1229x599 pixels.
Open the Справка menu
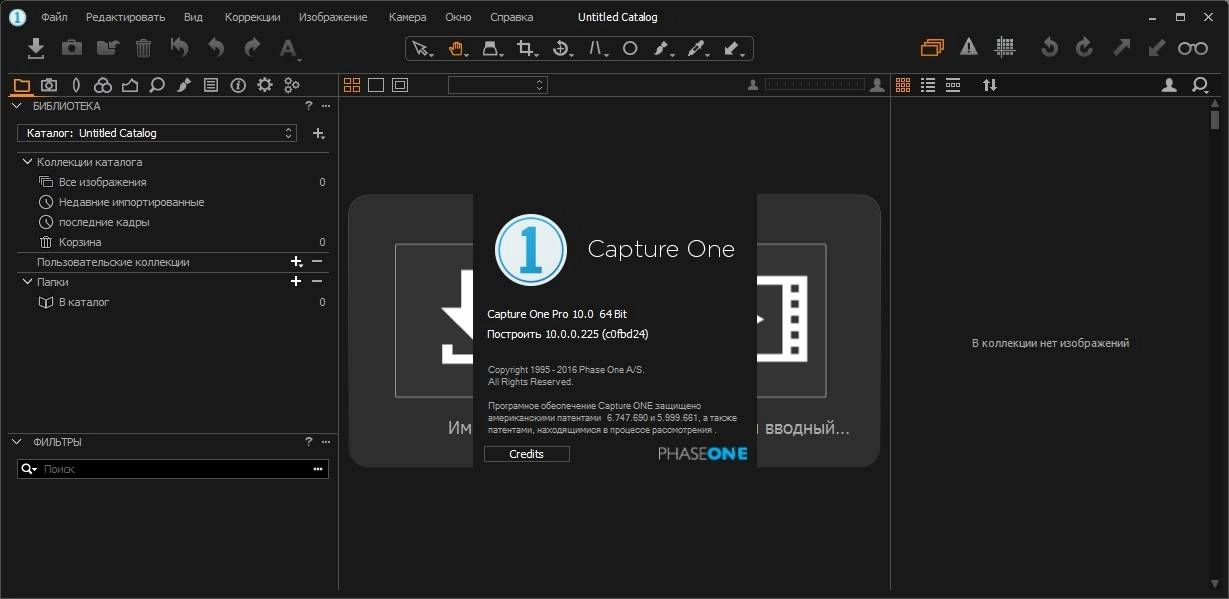point(511,17)
